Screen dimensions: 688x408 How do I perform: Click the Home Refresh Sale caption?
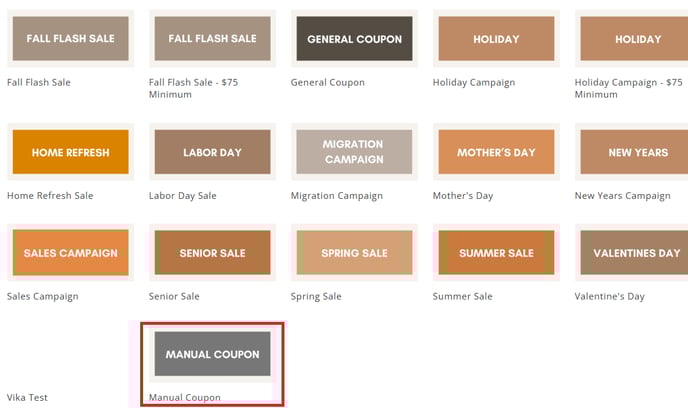coord(50,196)
